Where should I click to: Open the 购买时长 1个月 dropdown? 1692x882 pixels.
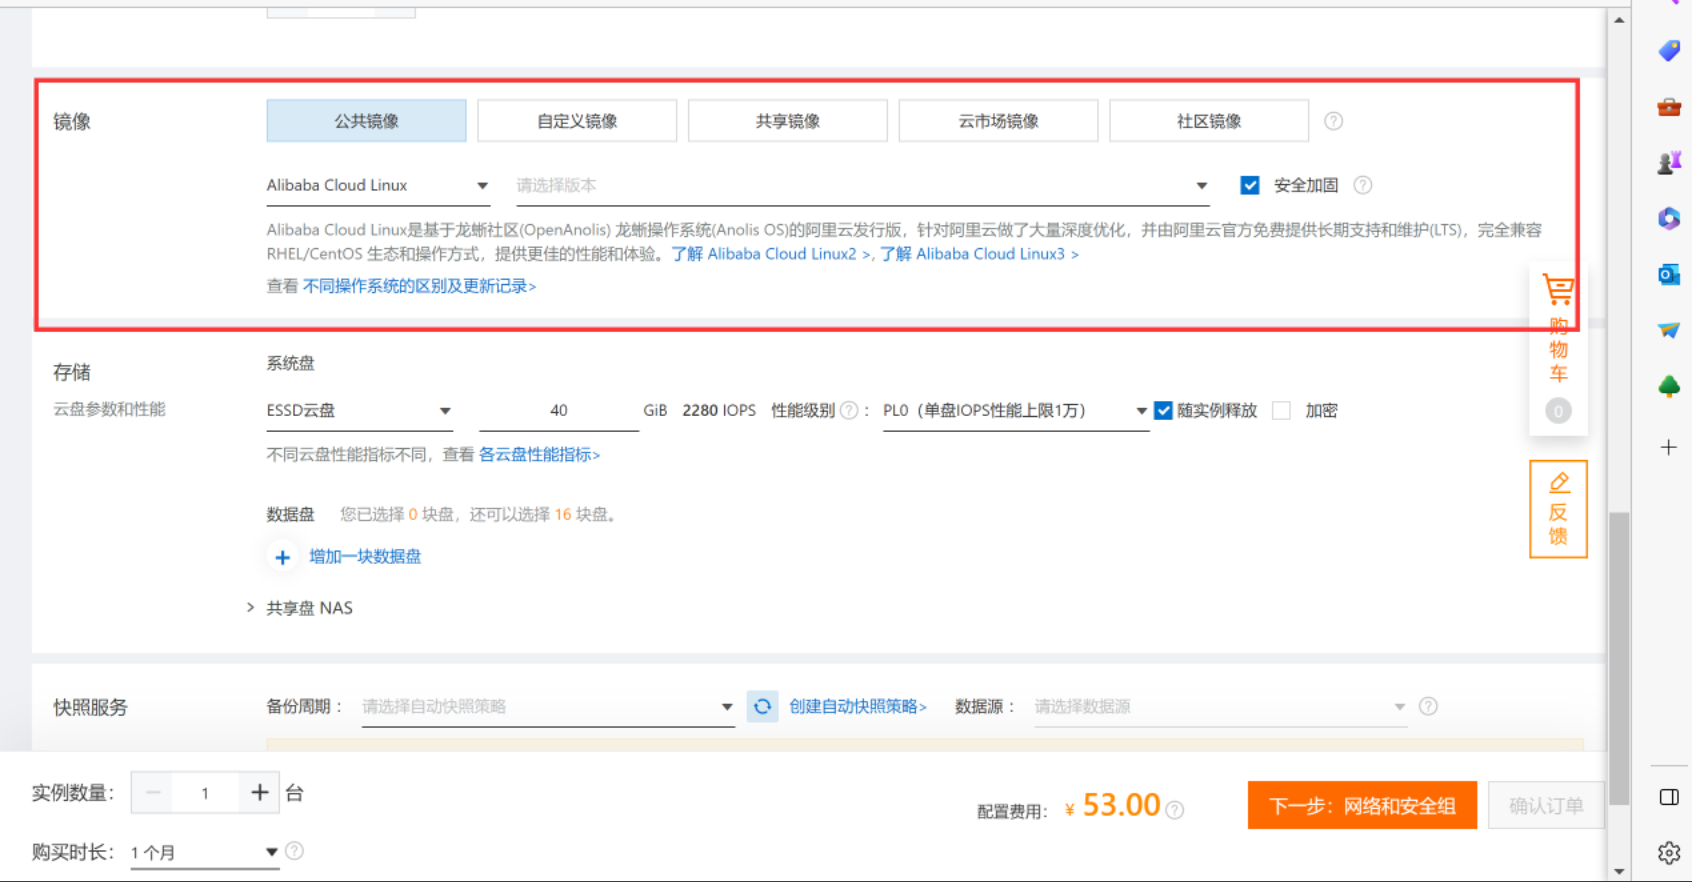[x=204, y=853]
